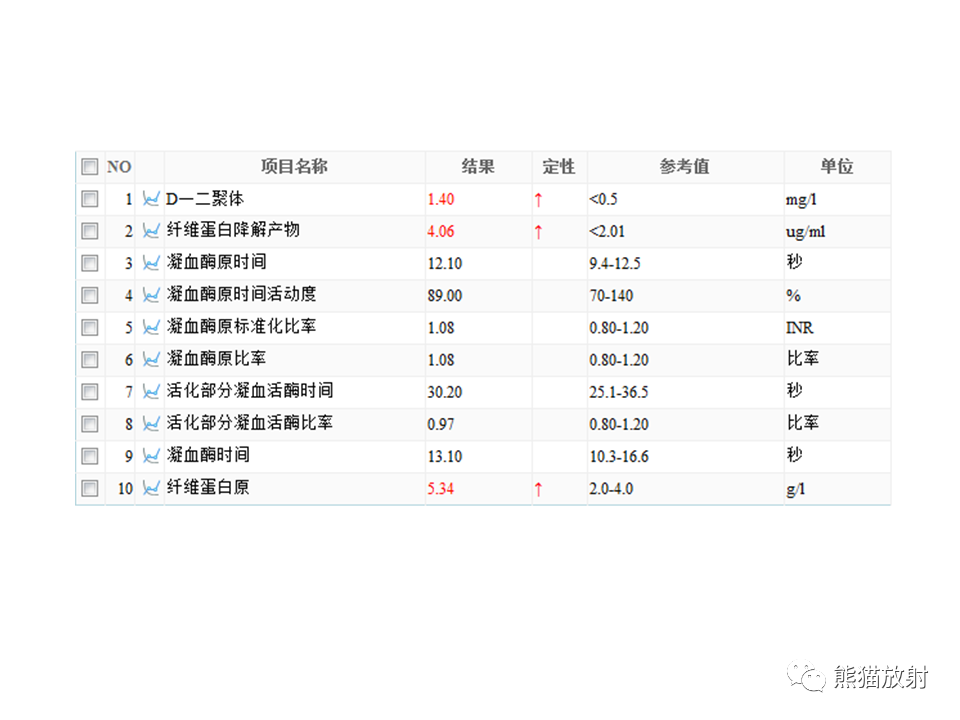
Task: Open trend chart icon for 凝血酶时间 row 9
Action: pyautogui.click(x=151, y=456)
